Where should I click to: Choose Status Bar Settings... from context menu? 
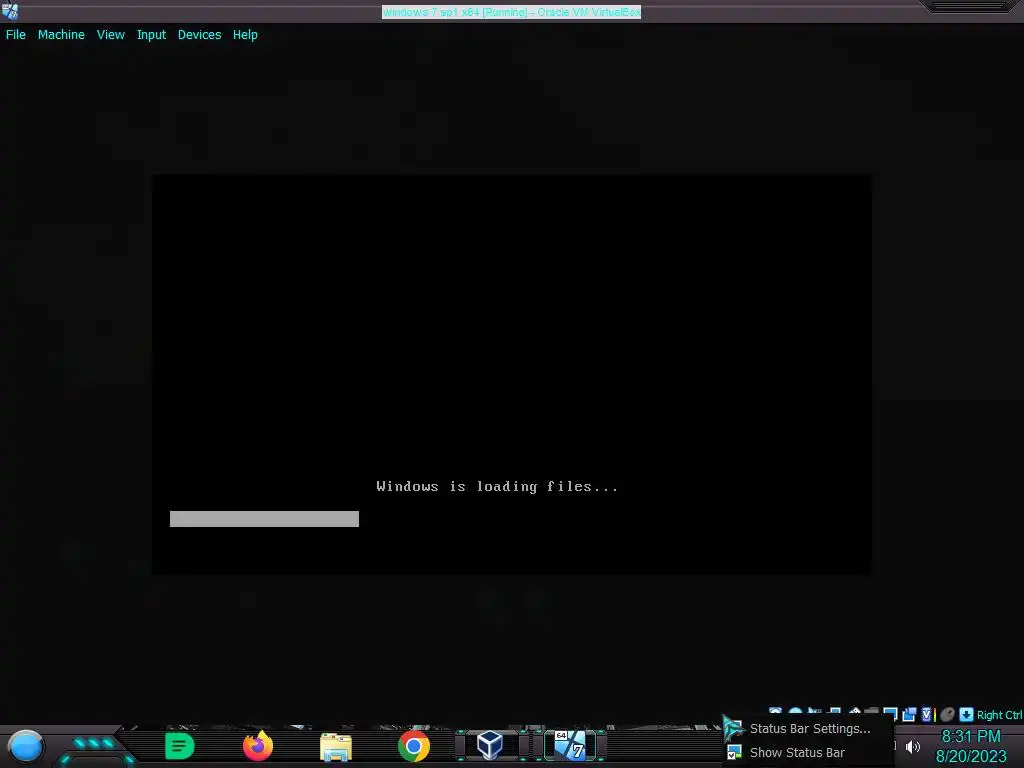point(809,729)
